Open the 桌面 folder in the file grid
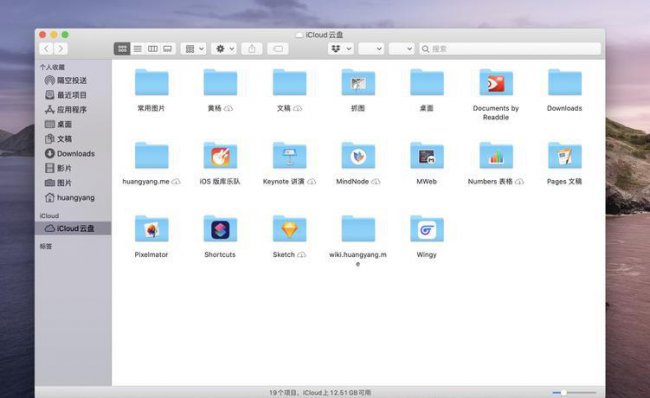 pyautogui.click(x=427, y=83)
